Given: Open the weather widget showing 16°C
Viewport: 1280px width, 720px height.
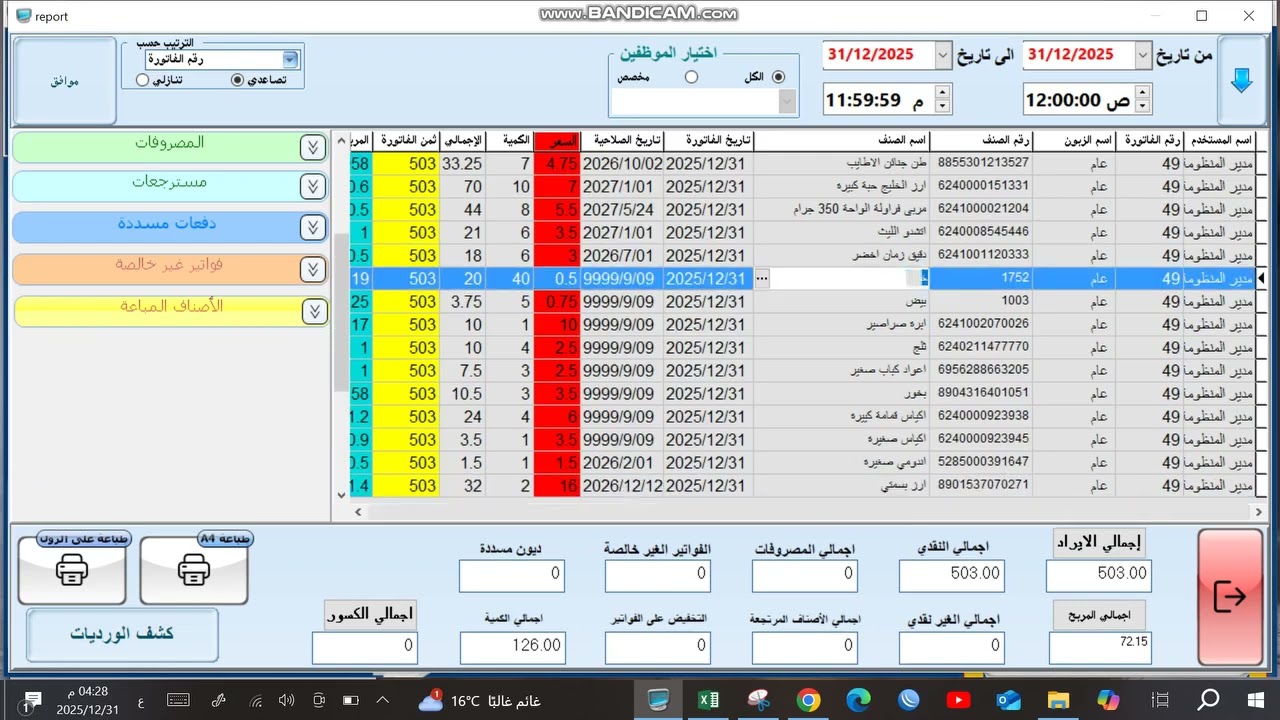Looking at the screenshot, I should [x=480, y=701].
